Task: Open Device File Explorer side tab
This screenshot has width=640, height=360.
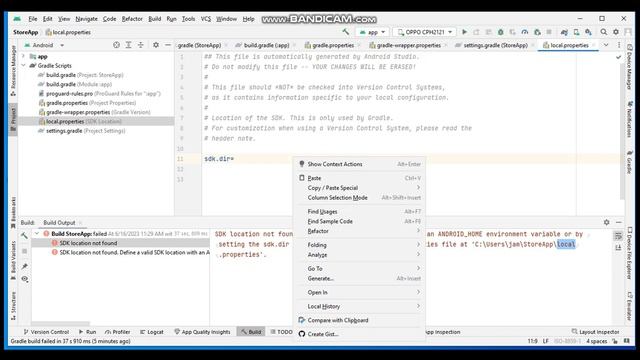Action: (629, 253)
